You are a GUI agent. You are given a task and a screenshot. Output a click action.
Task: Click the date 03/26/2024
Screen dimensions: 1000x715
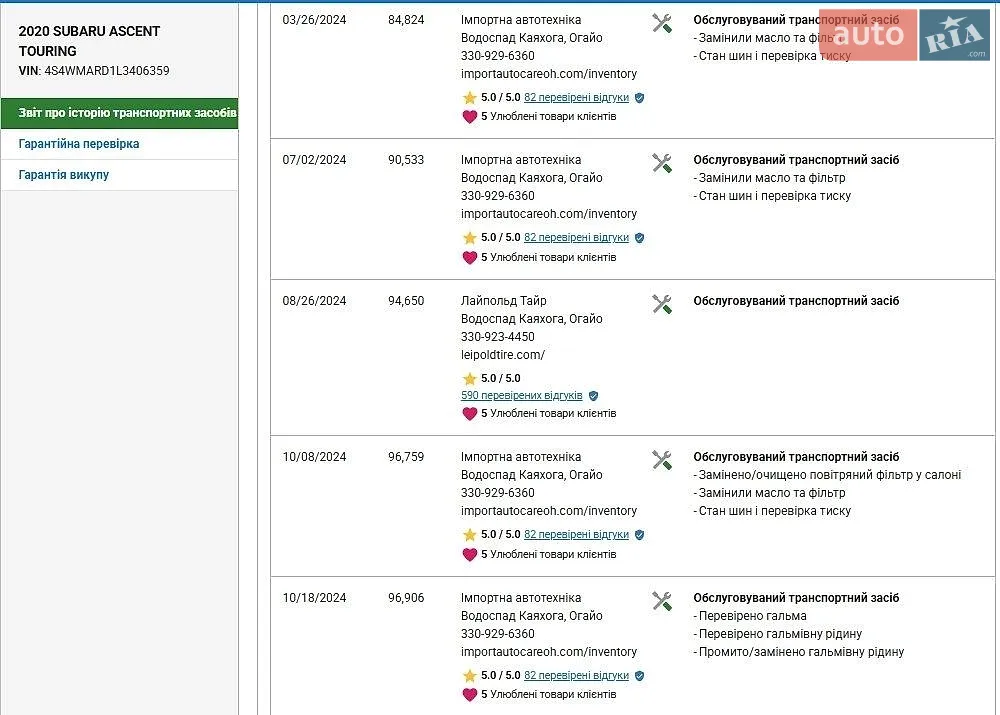point(314,20)
